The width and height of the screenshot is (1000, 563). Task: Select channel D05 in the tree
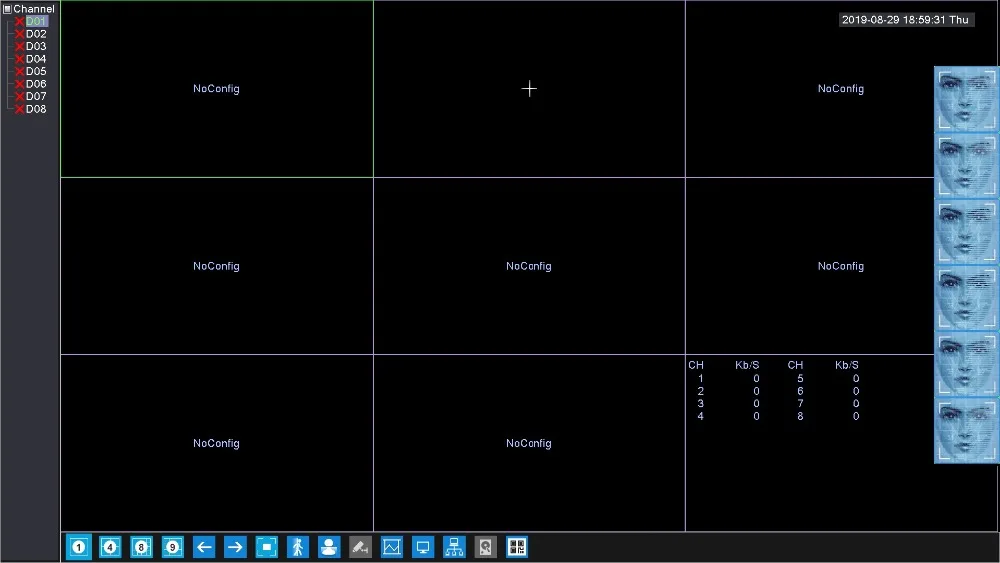36,71
